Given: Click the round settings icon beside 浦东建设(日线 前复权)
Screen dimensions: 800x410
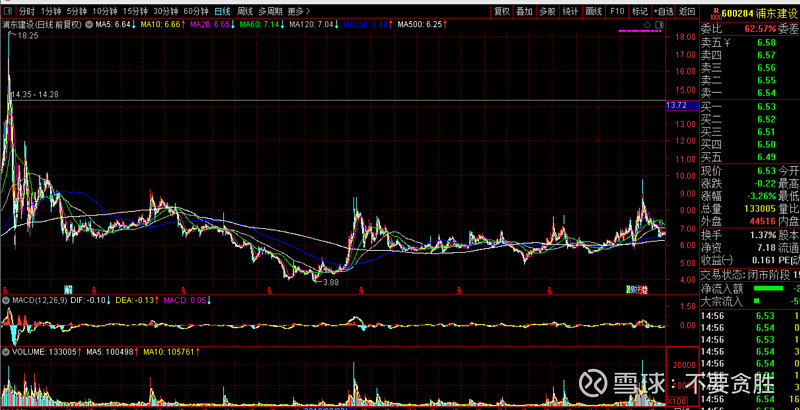Looking at the screenshot, I should [x=88, y=22].
